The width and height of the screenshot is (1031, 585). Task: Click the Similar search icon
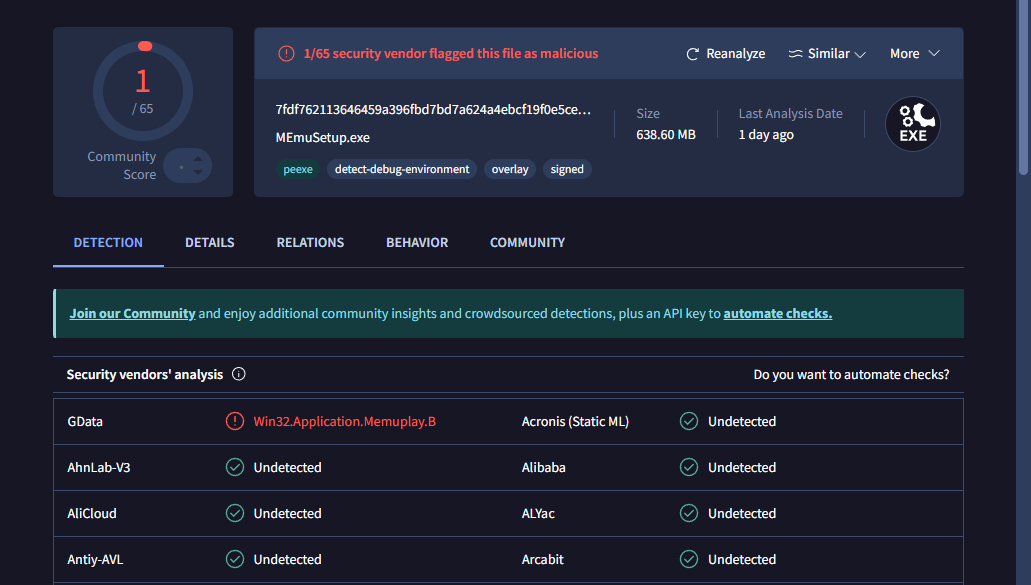coord(796,54)
